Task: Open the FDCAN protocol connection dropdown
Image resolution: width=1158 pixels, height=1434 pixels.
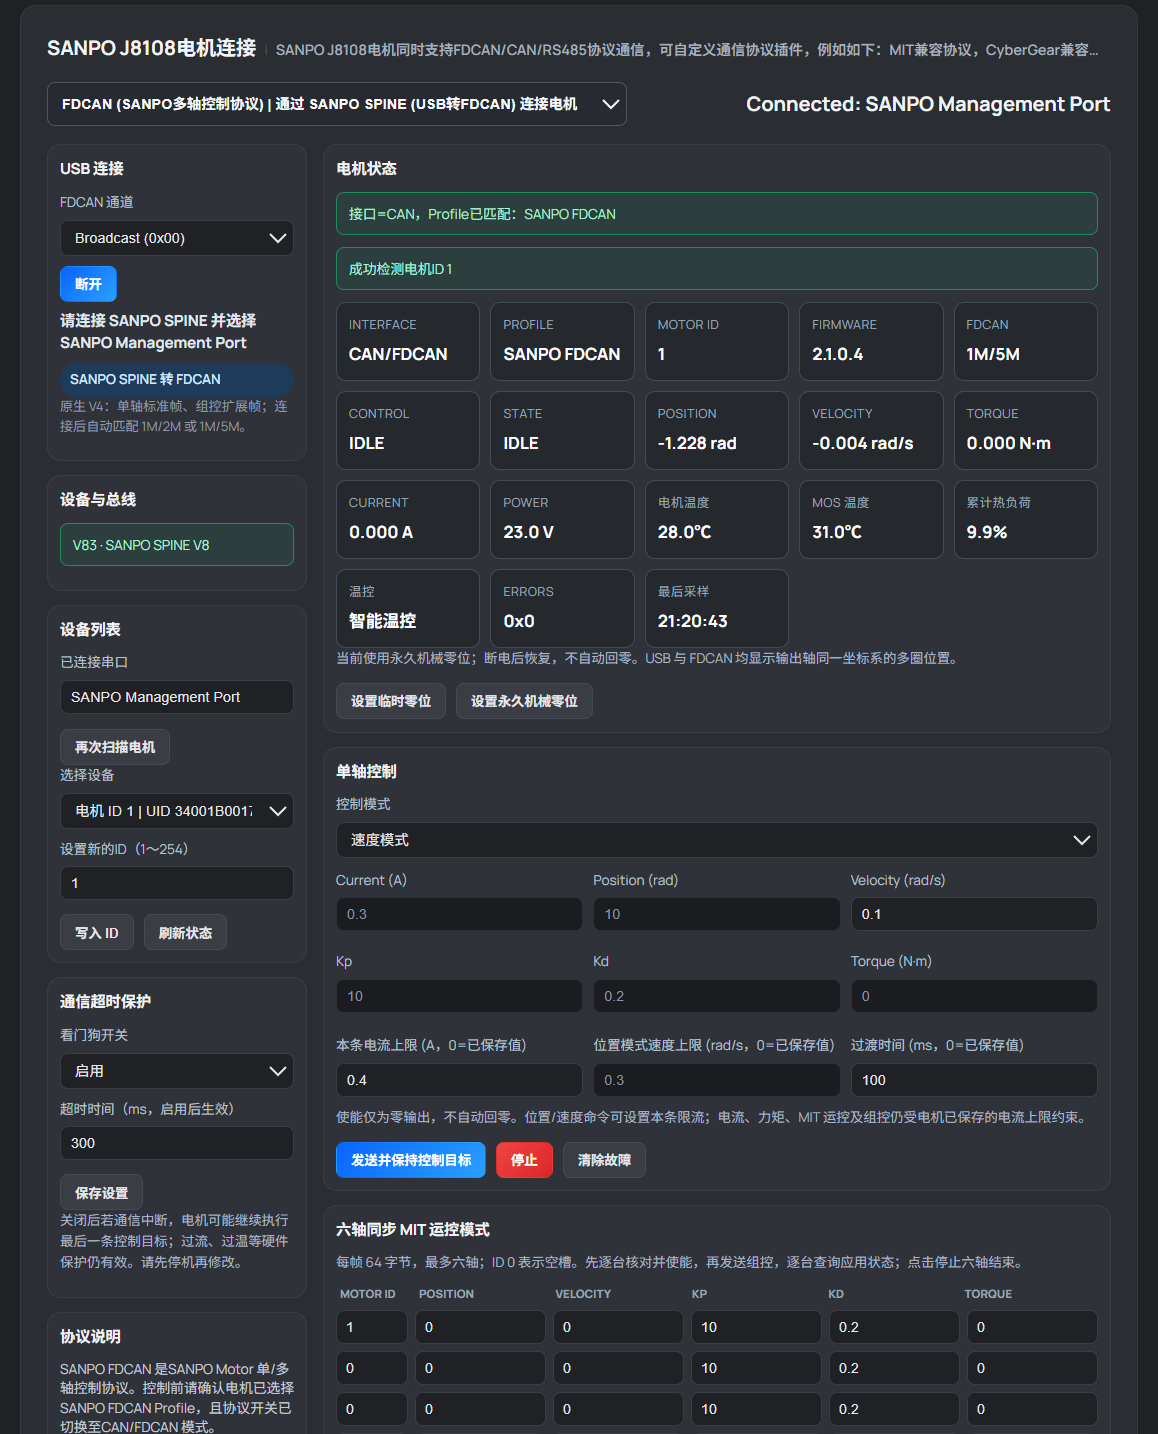Action: coord(337,104)
